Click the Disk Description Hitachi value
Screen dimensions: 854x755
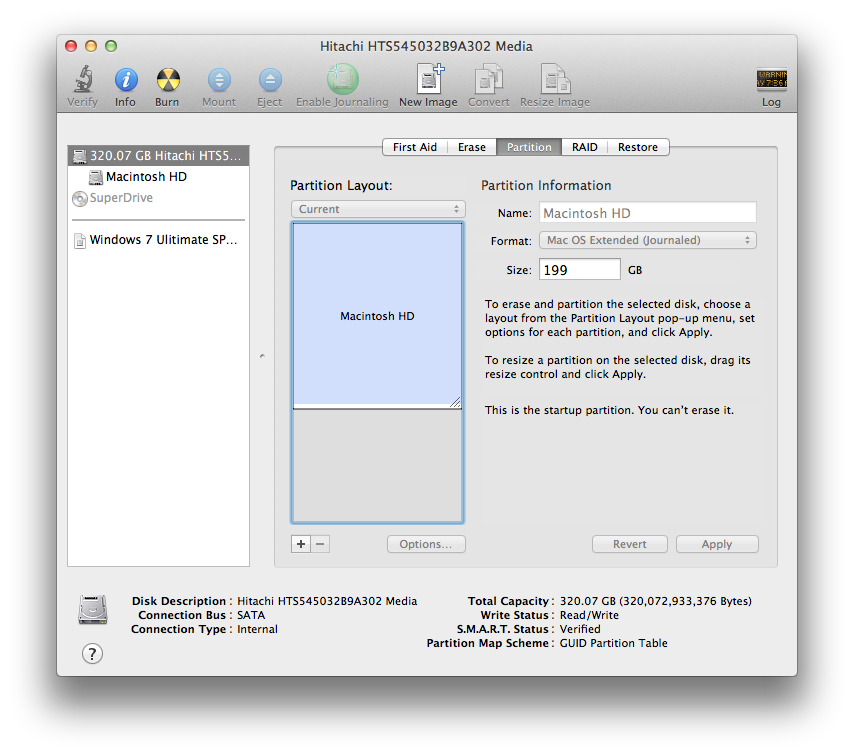coord(327,601)
